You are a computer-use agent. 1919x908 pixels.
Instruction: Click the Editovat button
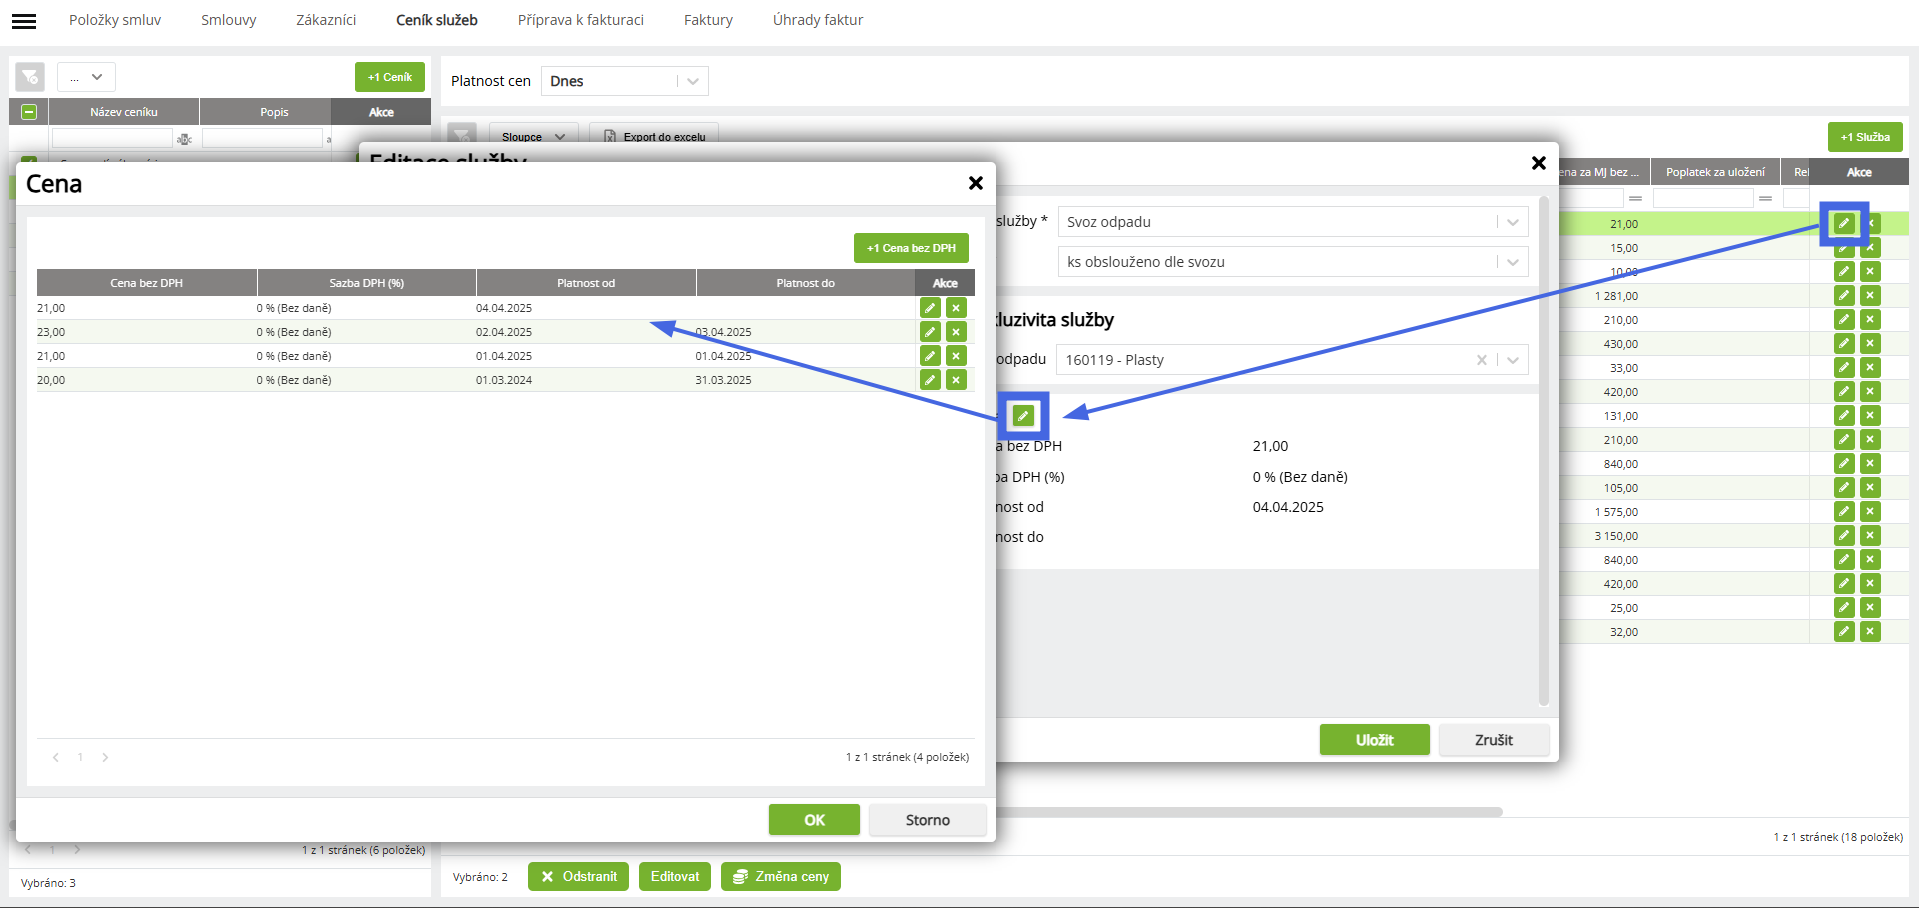(x=675, y=877)
